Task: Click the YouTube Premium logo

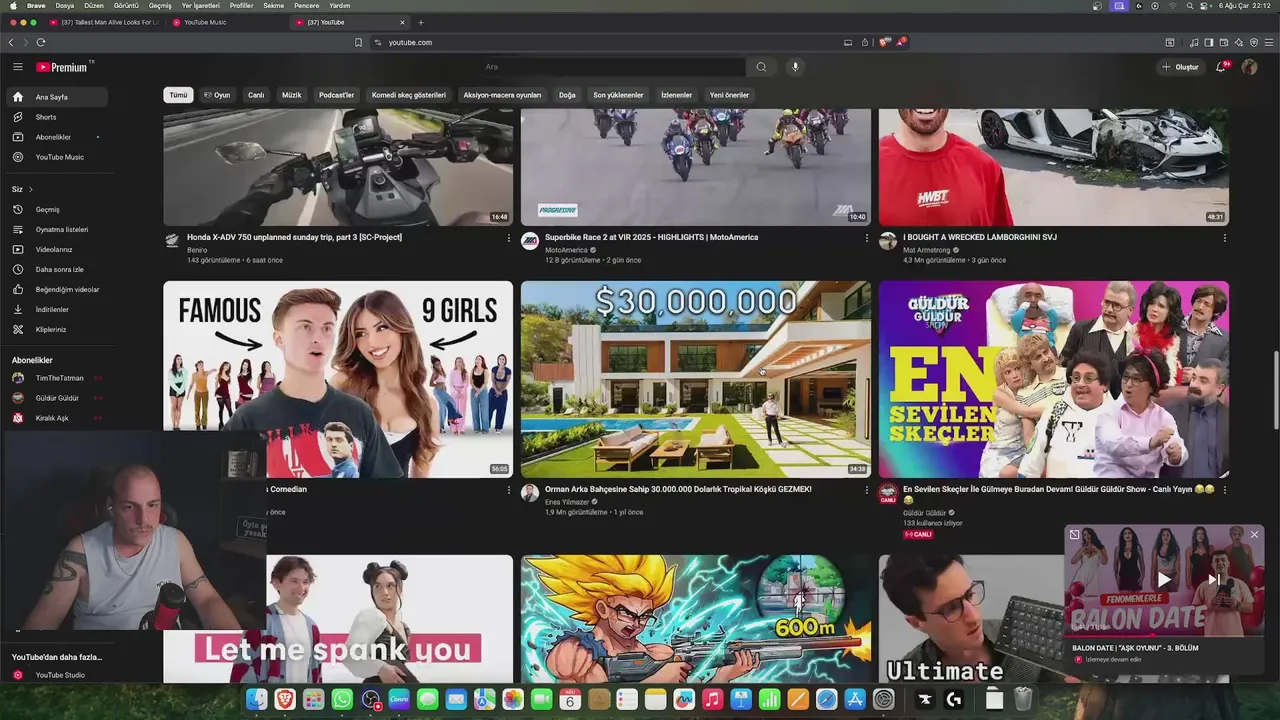Action: [62, 67]
